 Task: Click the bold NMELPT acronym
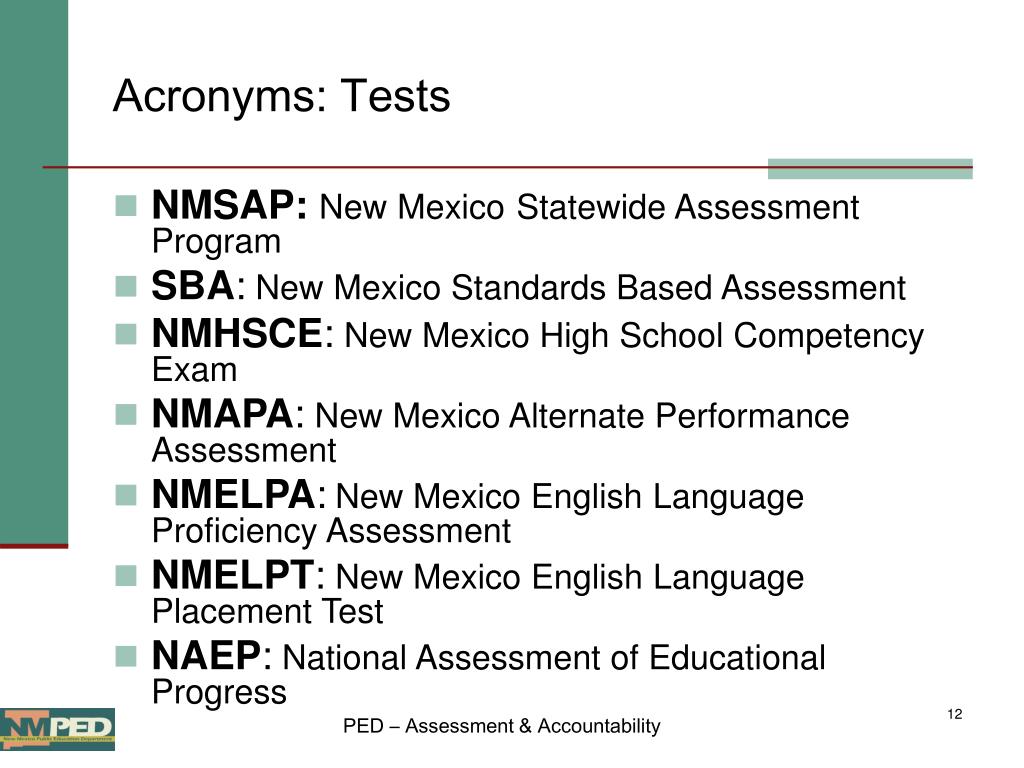(233, 575)
